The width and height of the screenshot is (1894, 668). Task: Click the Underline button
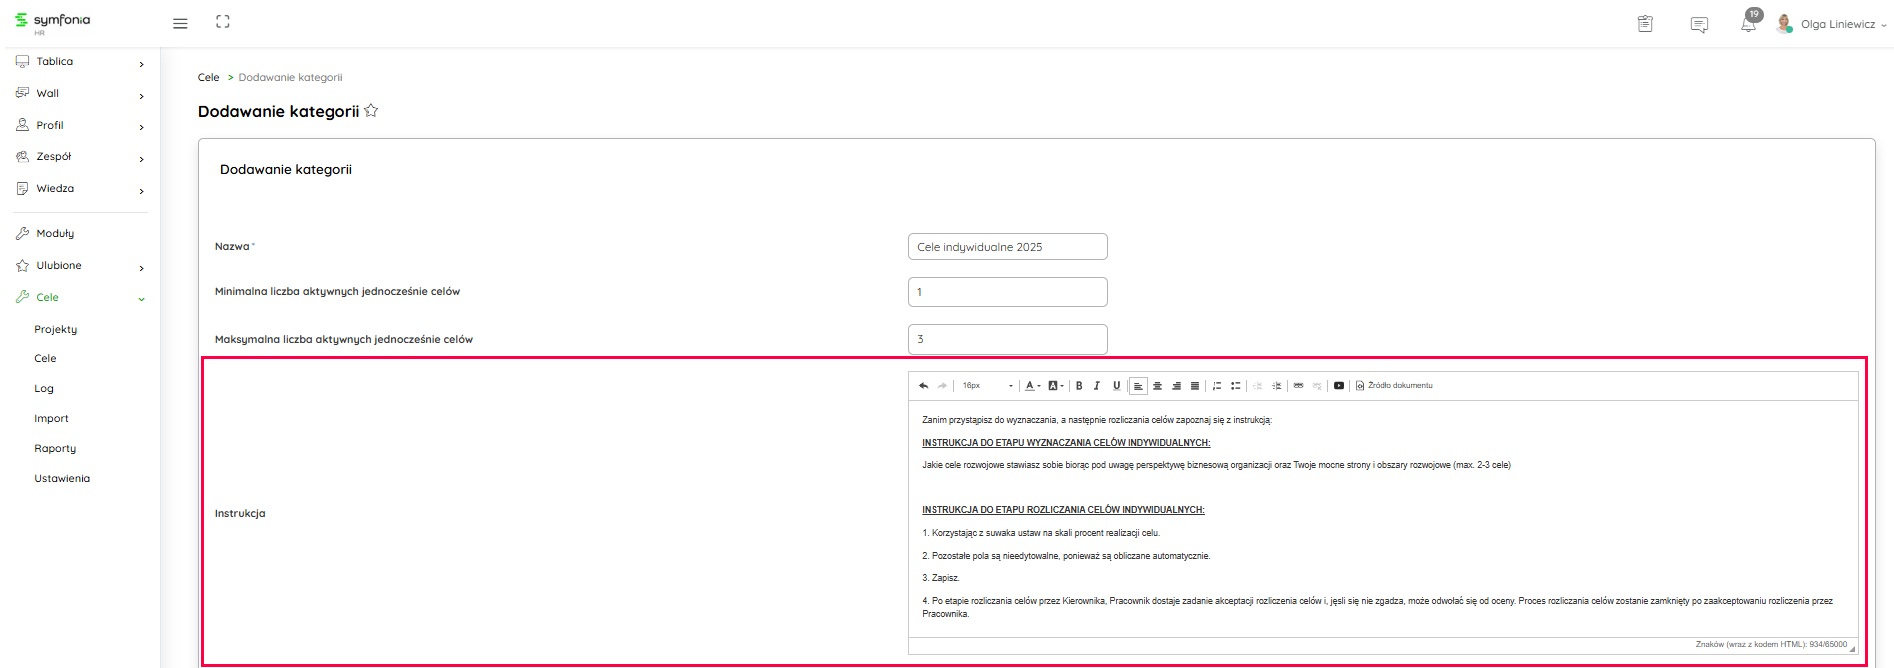[x=1116, y=386]
